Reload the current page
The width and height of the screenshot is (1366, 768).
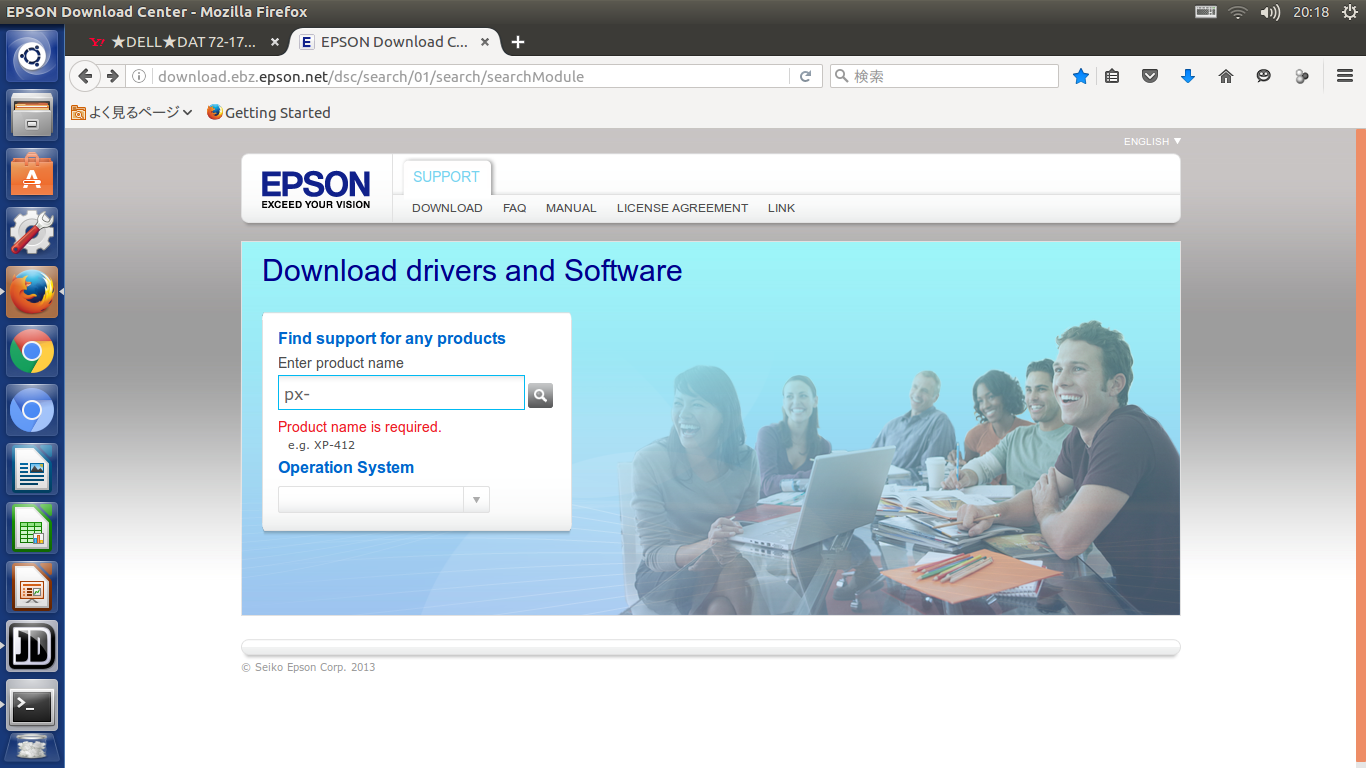pos(805,76)
